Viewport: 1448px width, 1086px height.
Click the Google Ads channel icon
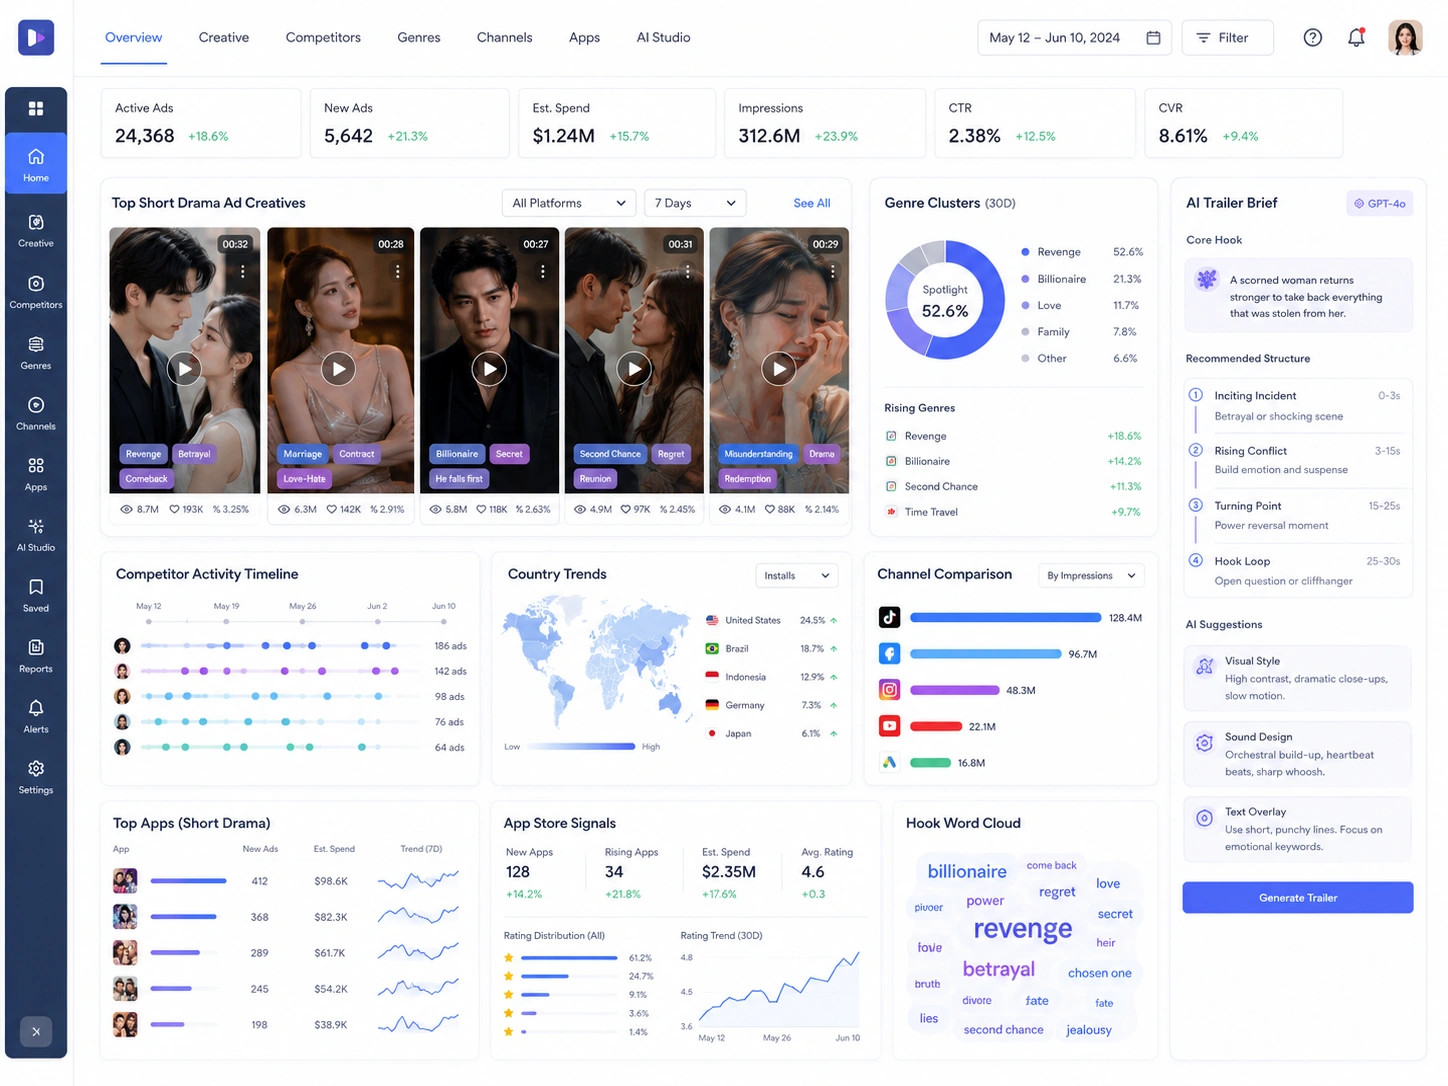pyautogui.click(x=889, y=762)
